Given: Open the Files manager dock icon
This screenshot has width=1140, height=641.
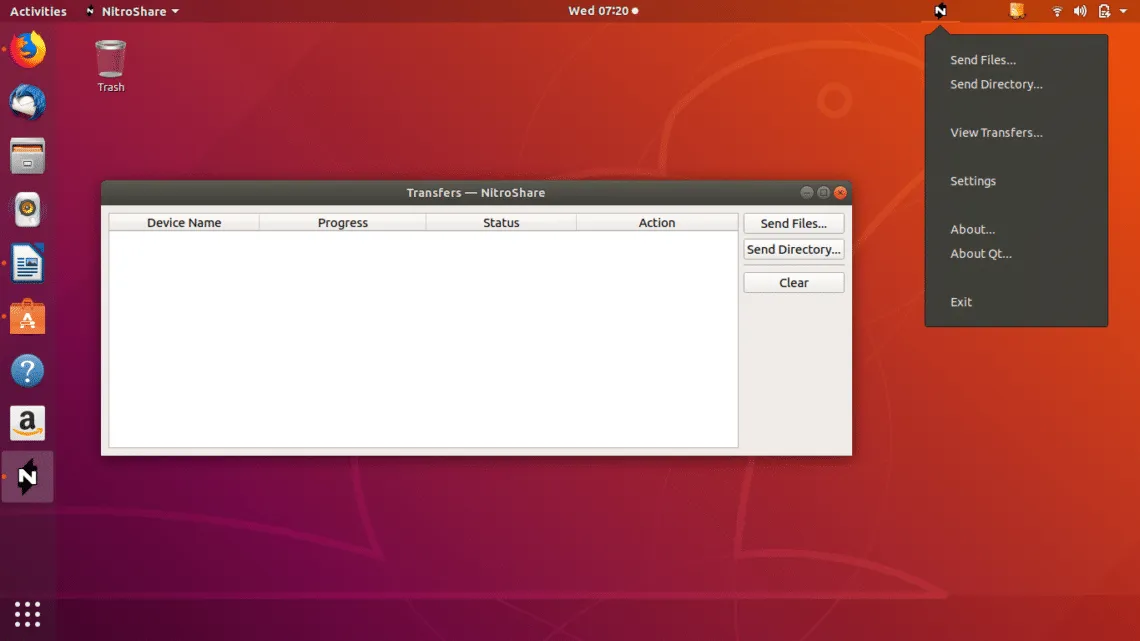Looking at the screenshot, I should click(x=28, y=156).
